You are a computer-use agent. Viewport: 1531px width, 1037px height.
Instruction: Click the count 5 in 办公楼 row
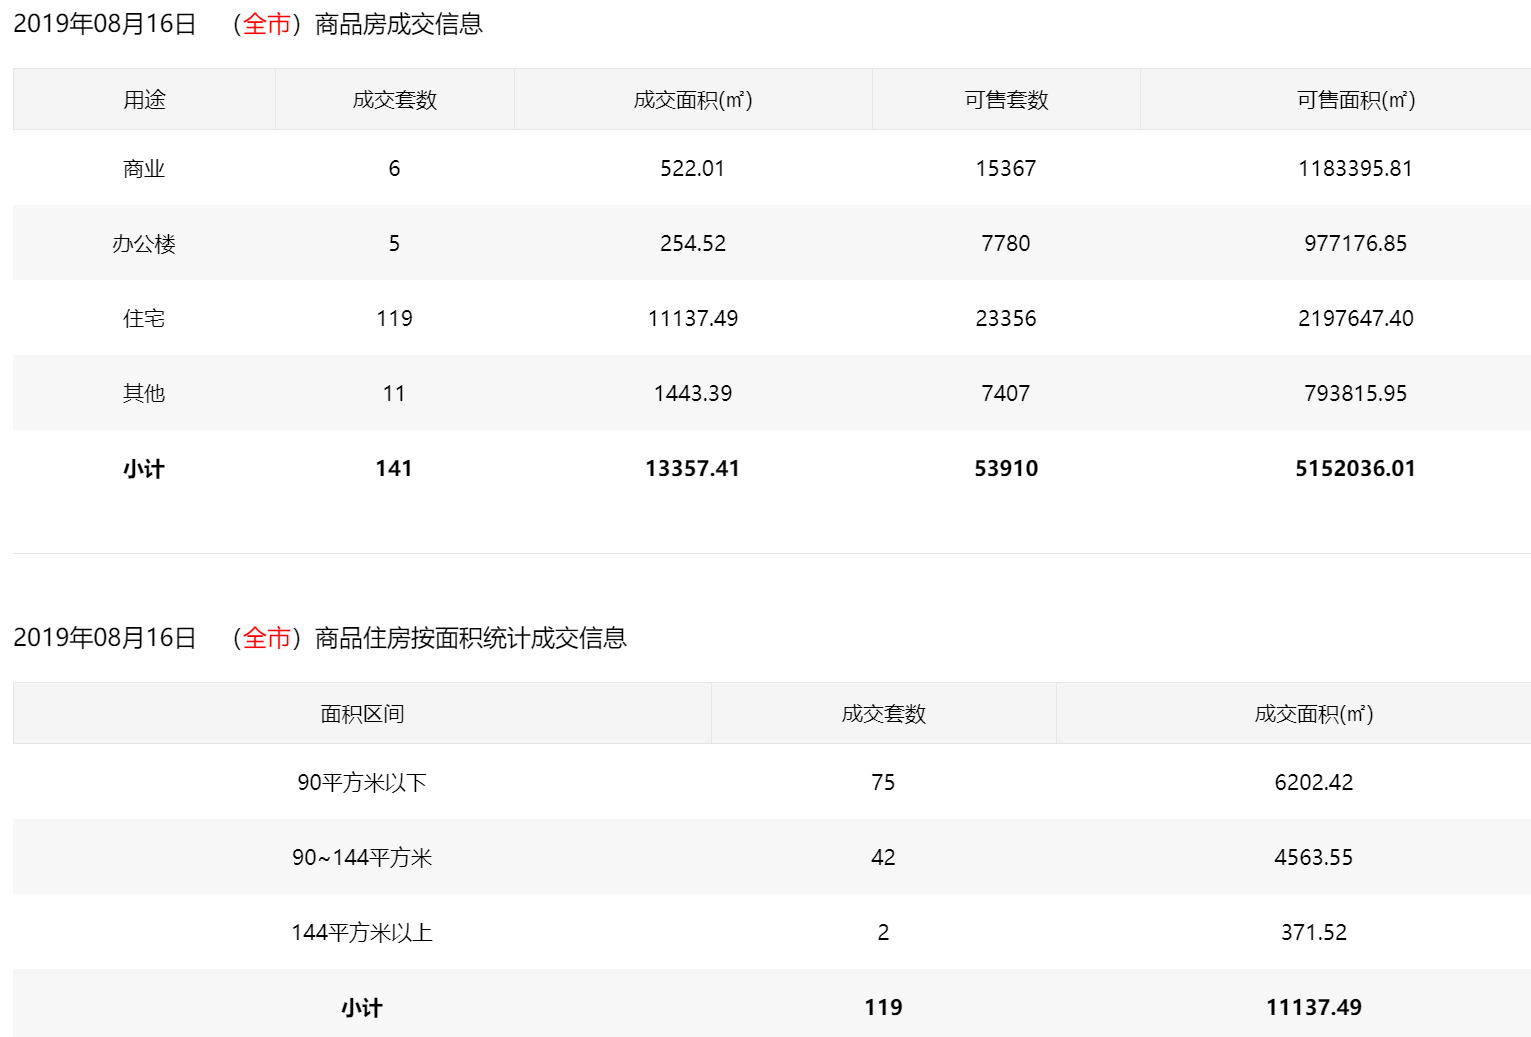[394, 243]
